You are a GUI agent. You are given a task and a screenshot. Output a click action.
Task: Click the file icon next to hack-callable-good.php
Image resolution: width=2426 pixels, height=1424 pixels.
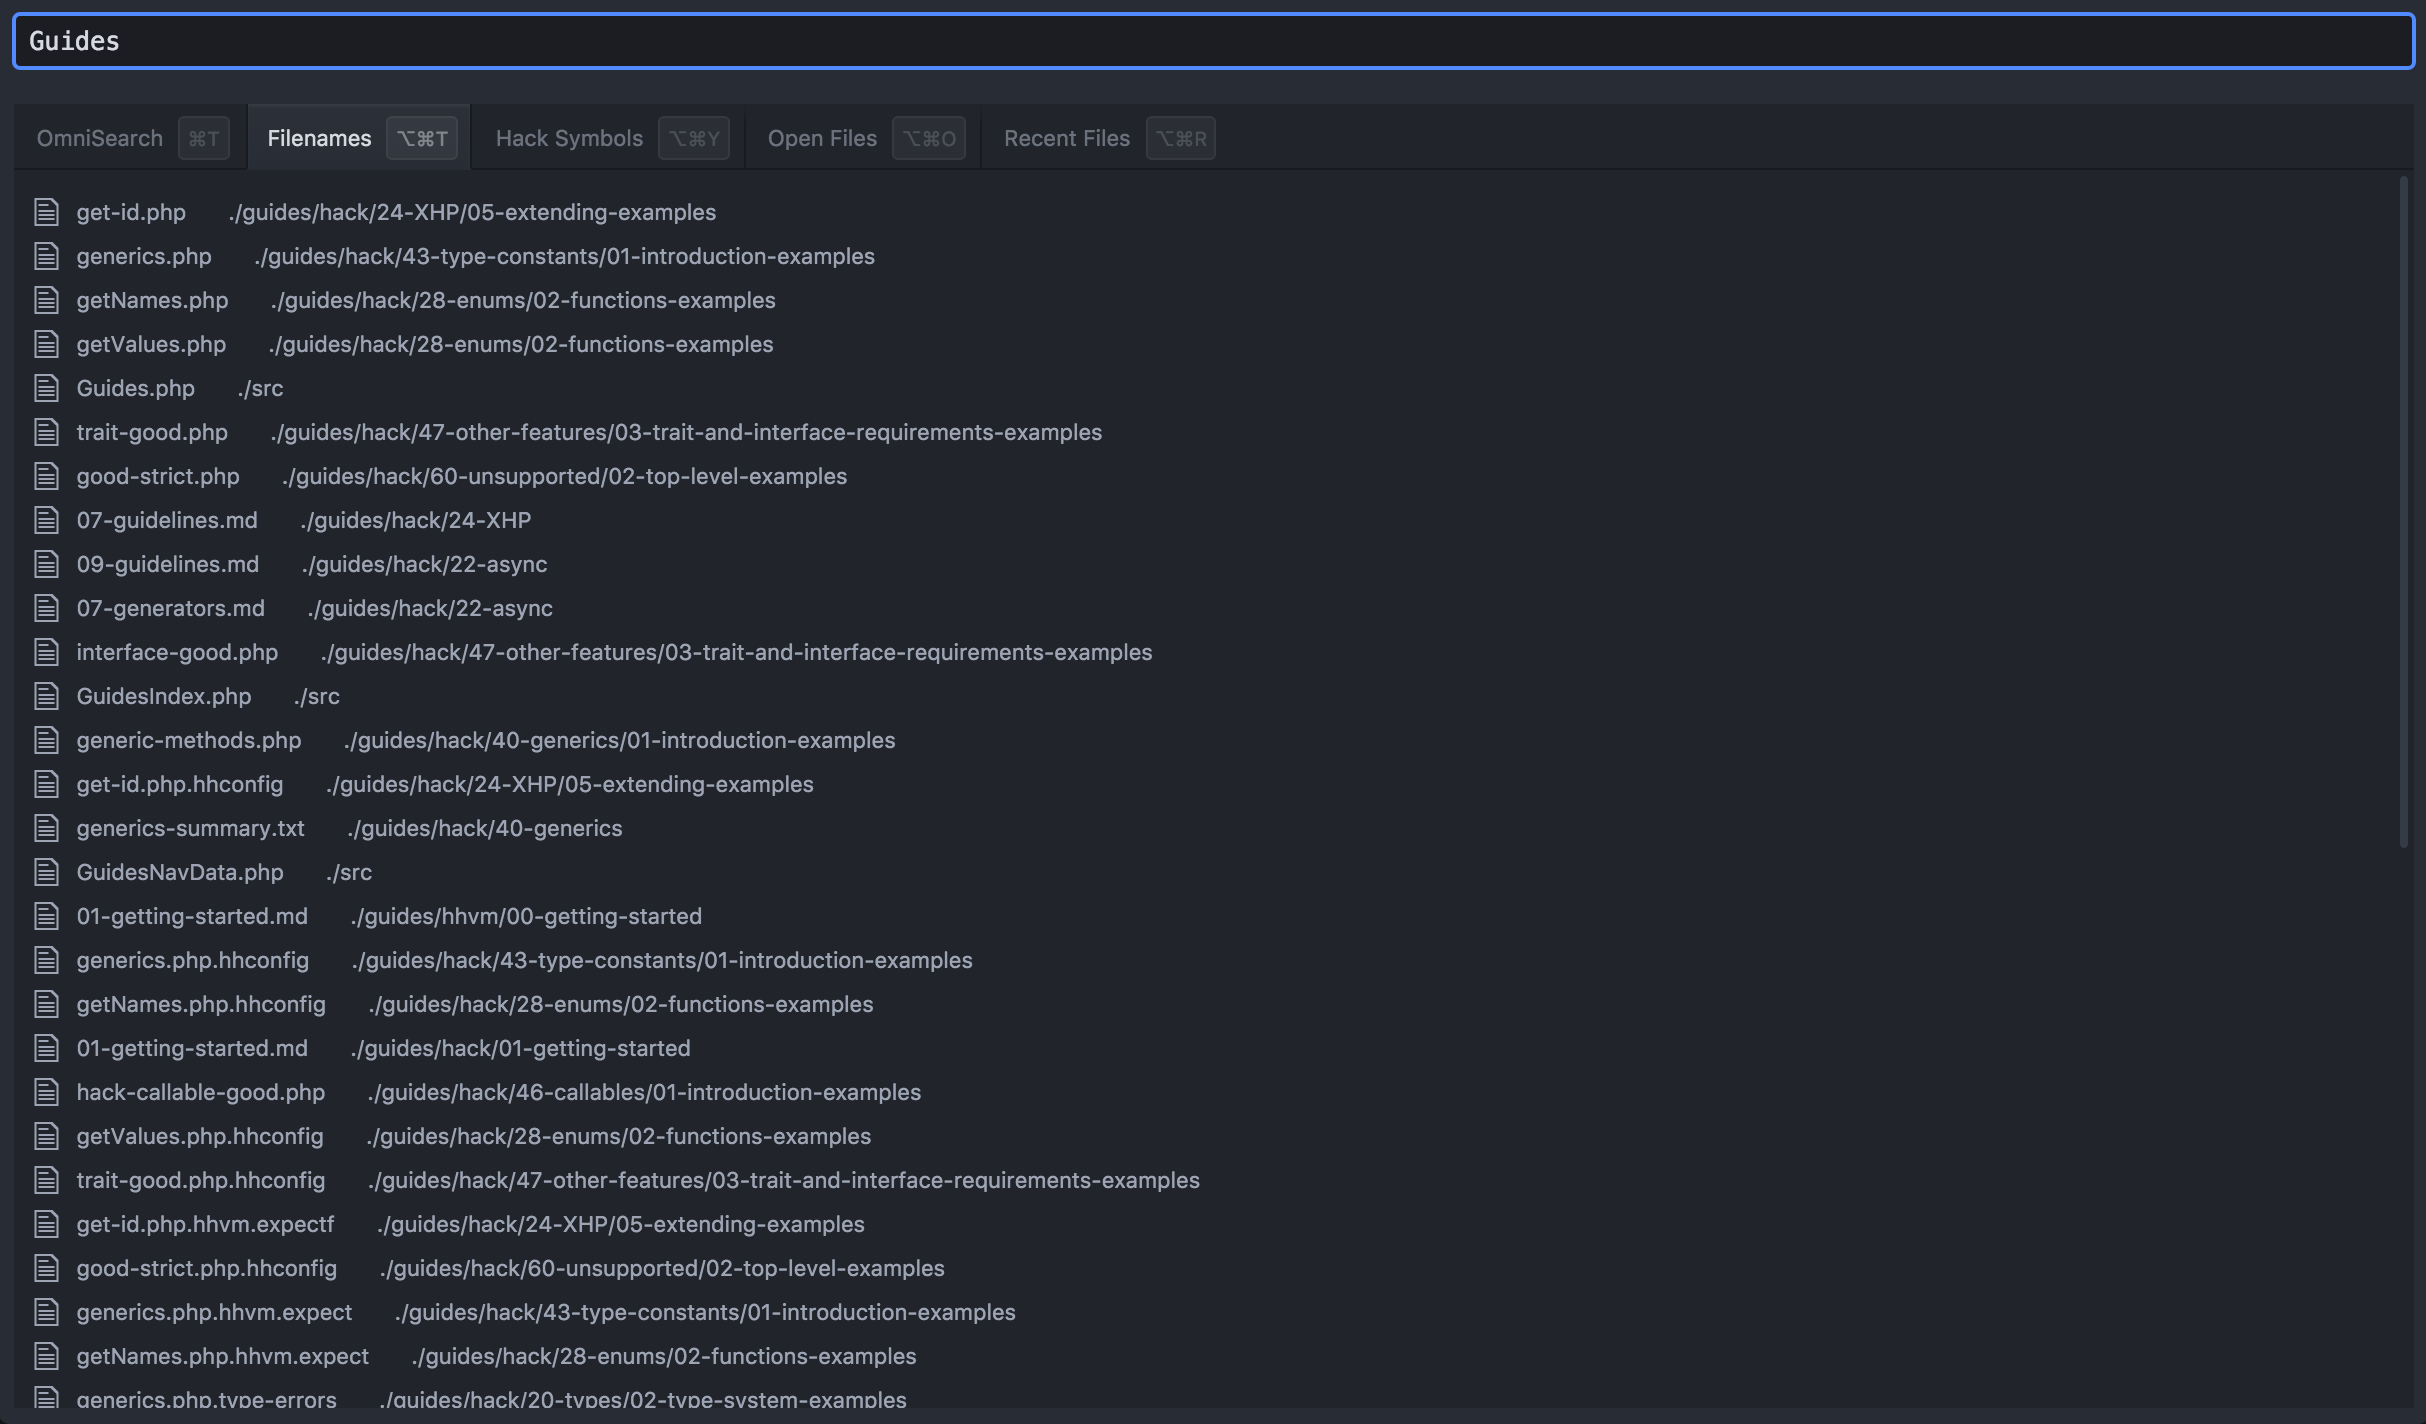46,1091
